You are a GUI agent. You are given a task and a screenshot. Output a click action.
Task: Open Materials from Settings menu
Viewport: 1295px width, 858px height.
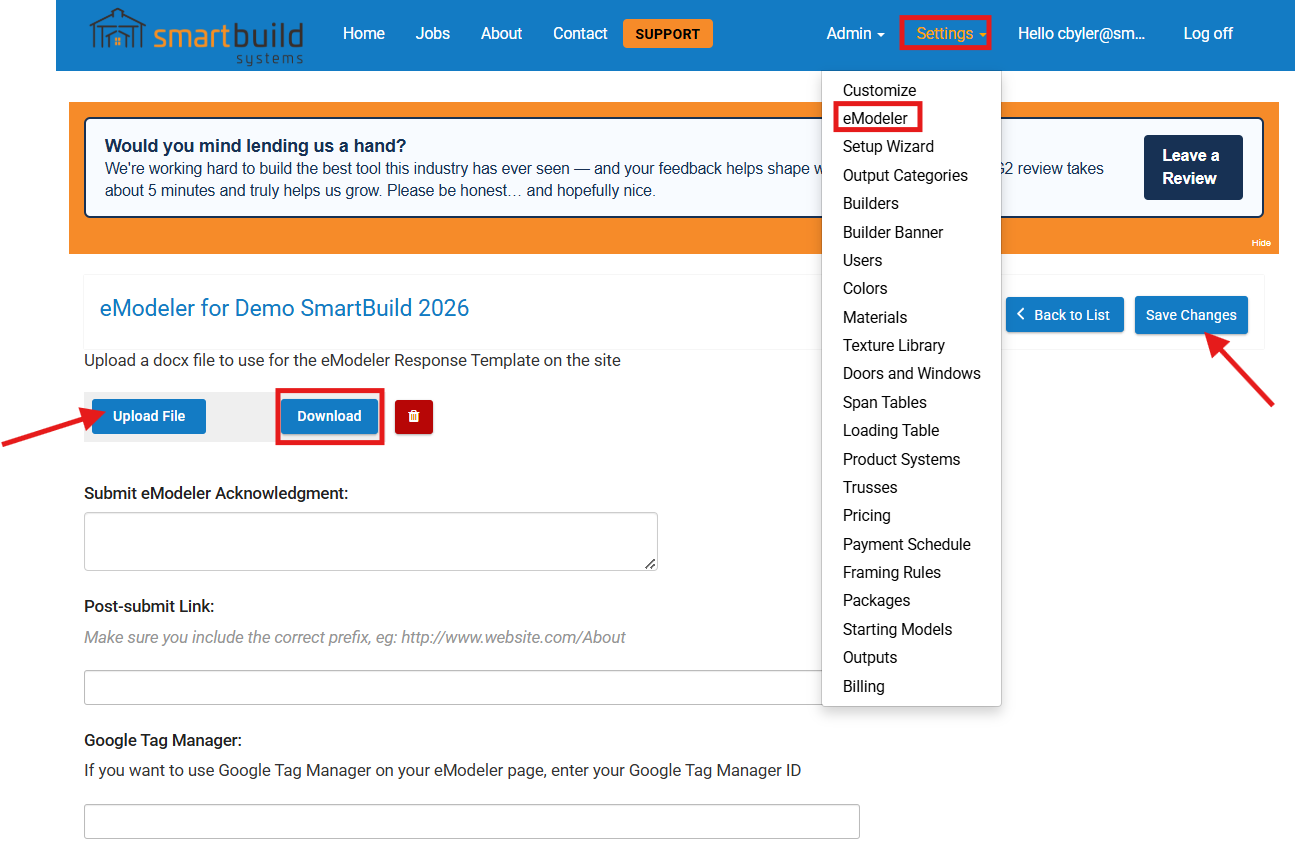pyautogui.click(x=875, y=317)
